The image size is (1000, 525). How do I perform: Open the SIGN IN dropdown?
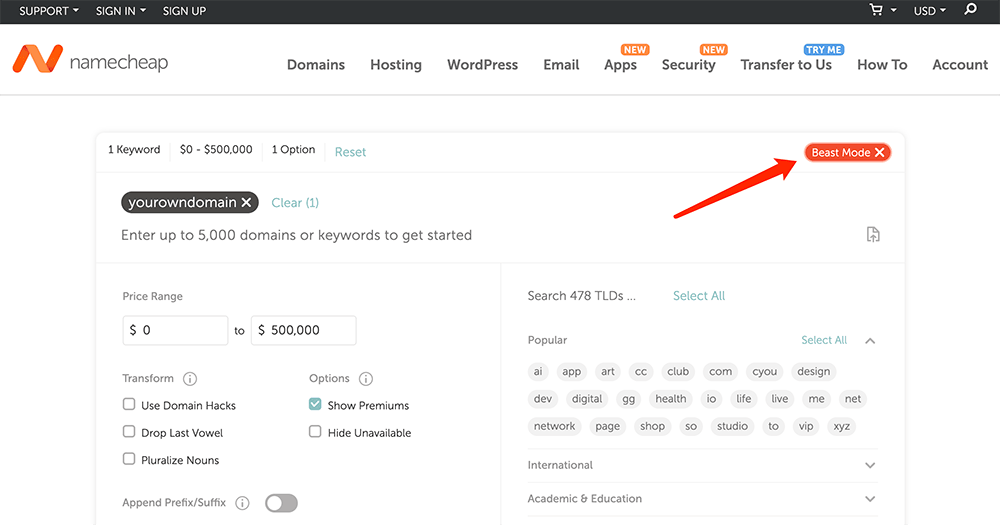[121, 11]
